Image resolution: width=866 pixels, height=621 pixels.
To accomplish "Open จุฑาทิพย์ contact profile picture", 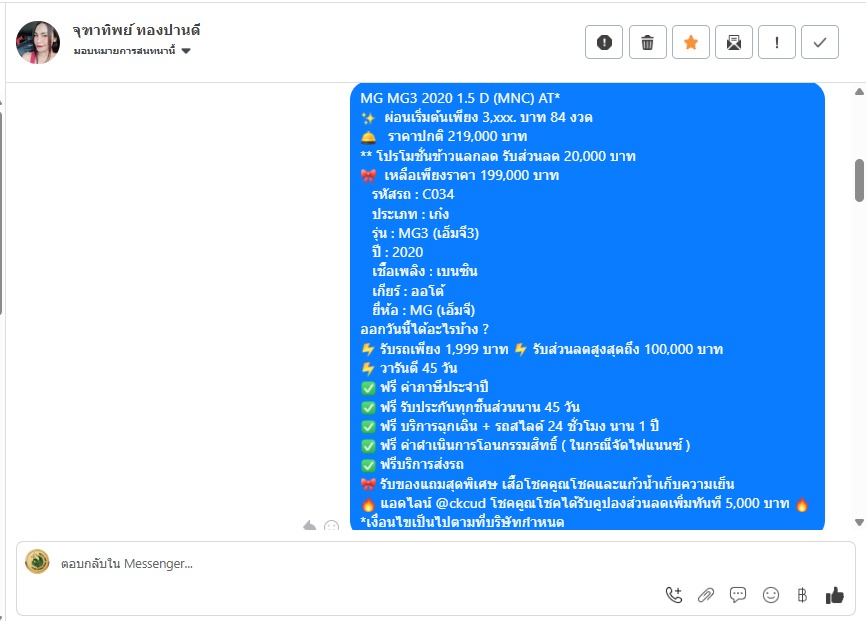I will [38, 43].
